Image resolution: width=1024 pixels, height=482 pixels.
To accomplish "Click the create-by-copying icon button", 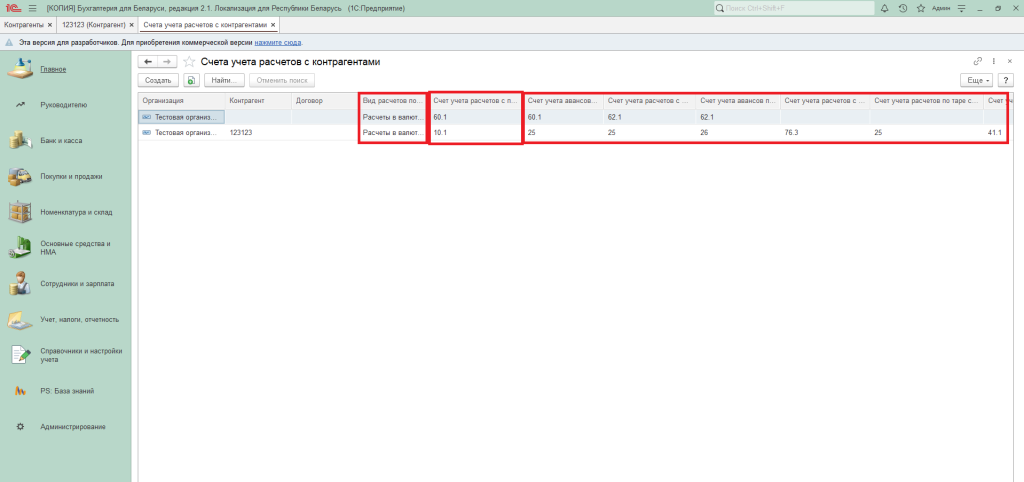I will [191, 80].
